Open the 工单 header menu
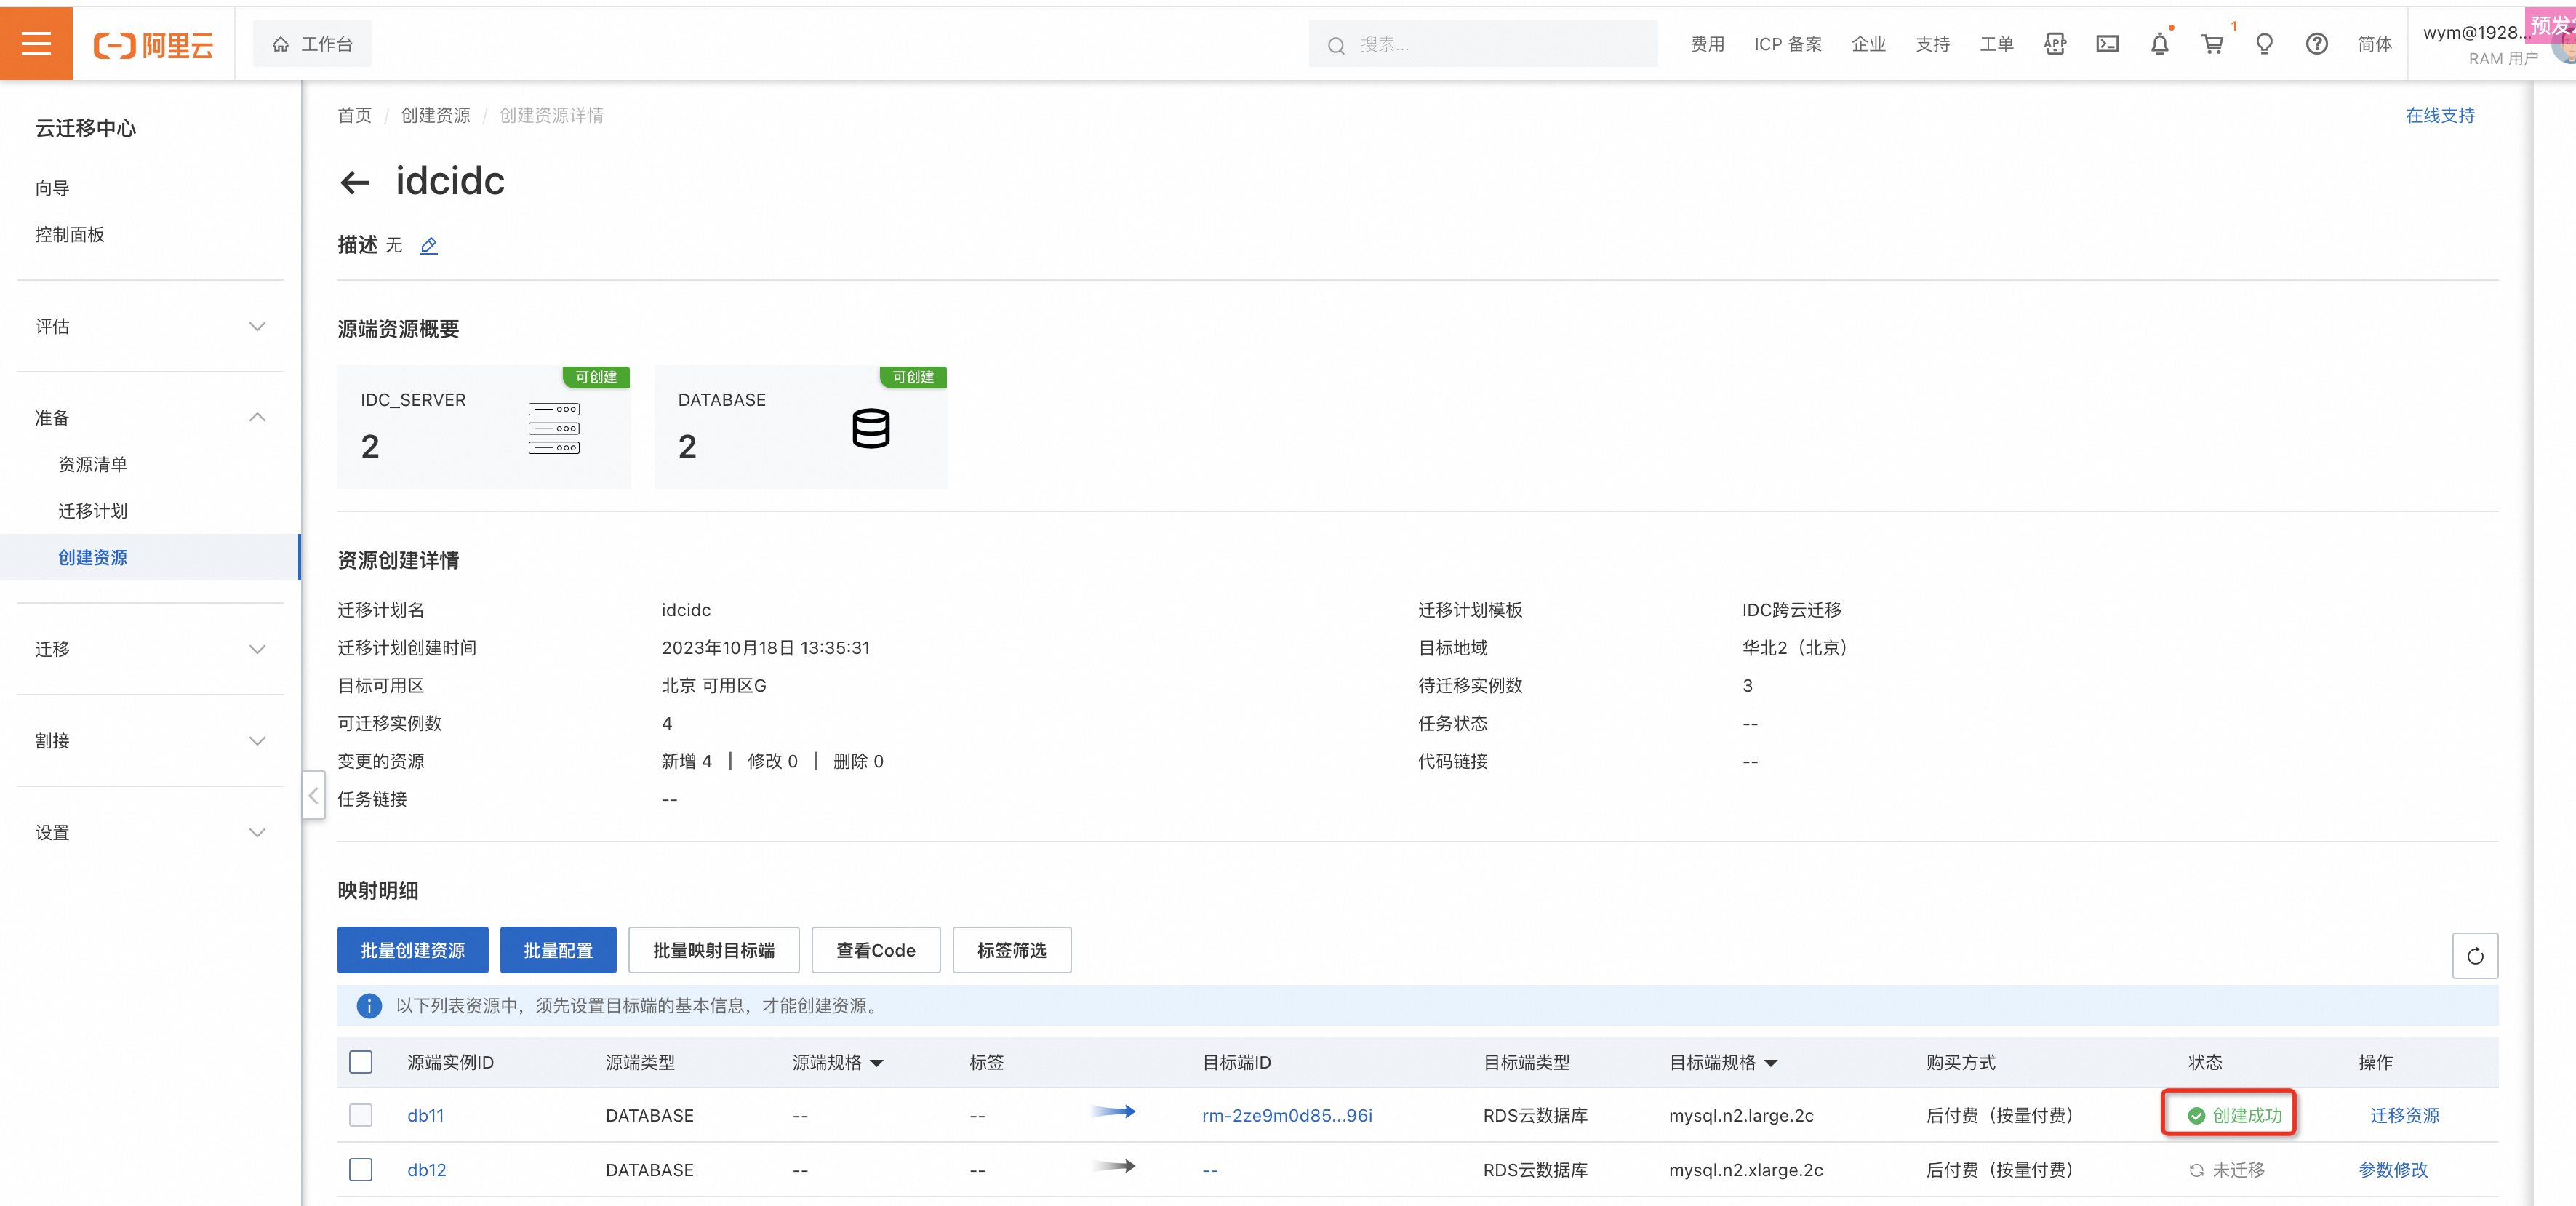The height and width of the screenshot is (1206, 2576). 1996,44
